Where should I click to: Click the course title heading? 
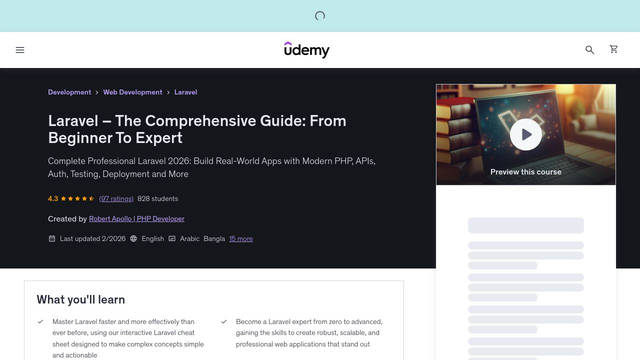click(197, 129)
